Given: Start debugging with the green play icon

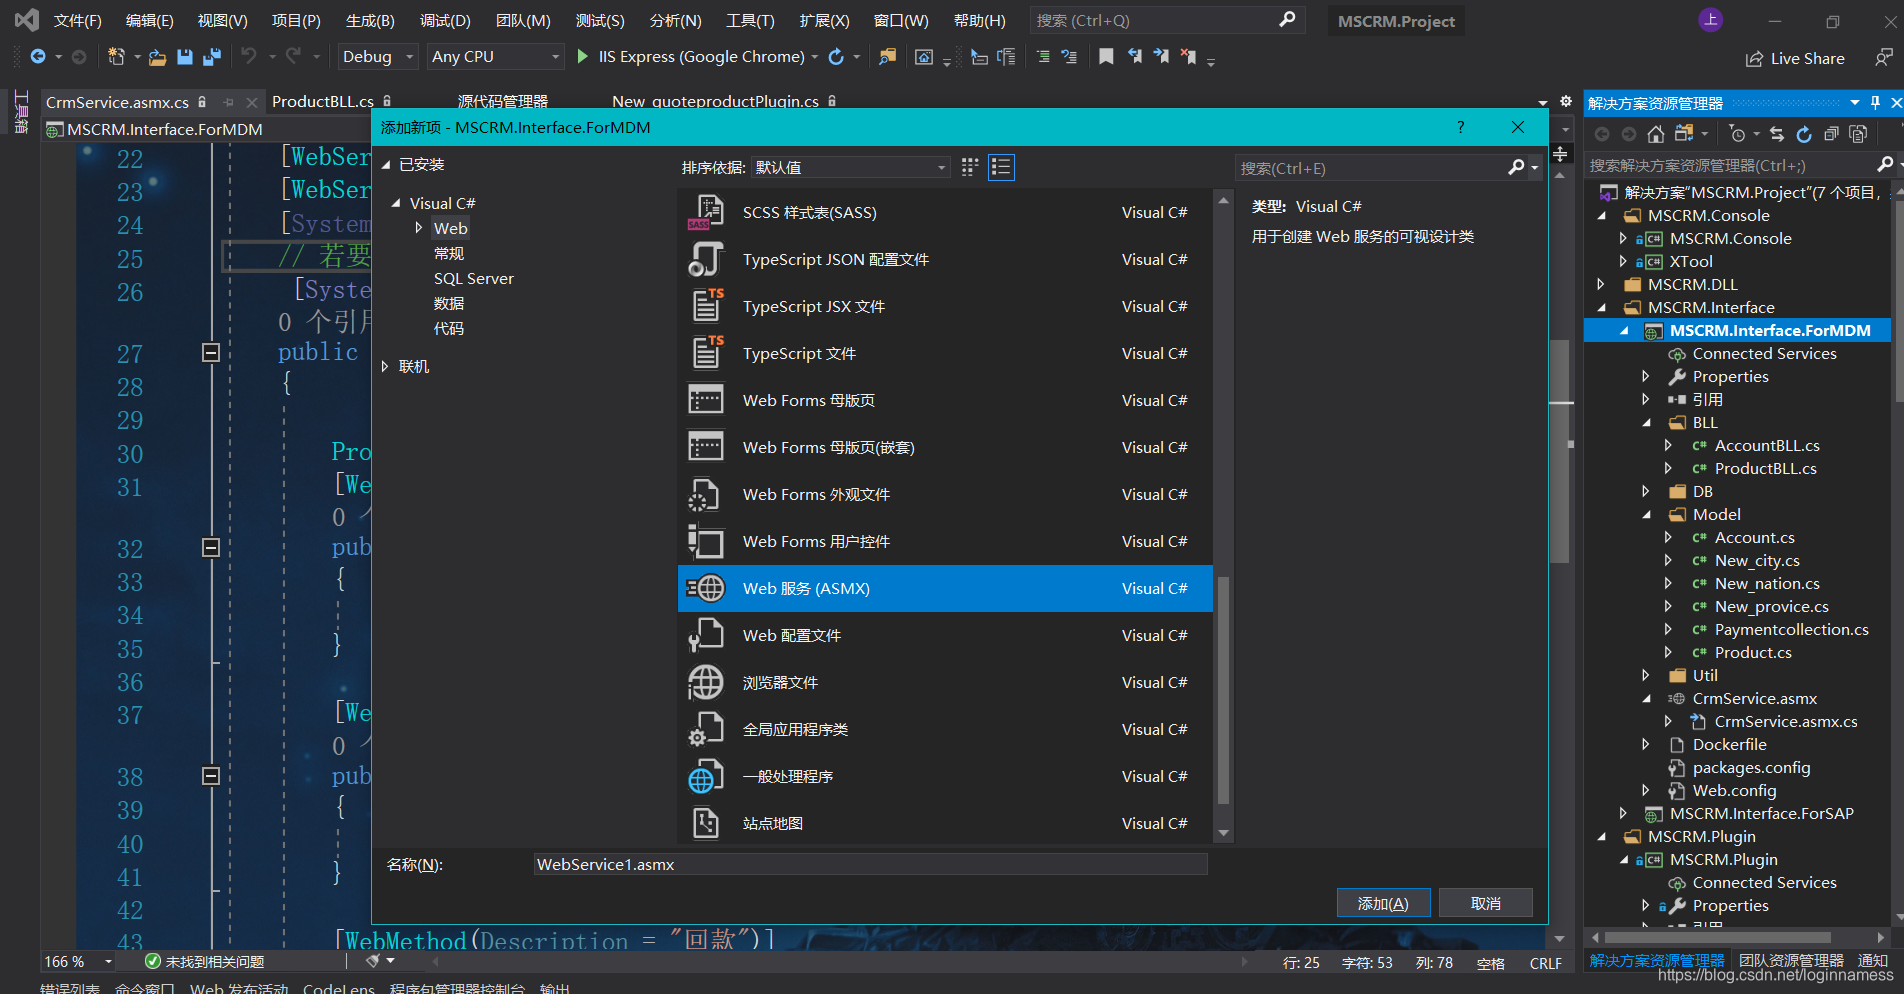Looking at the screenshot, I should coord(582,57).
